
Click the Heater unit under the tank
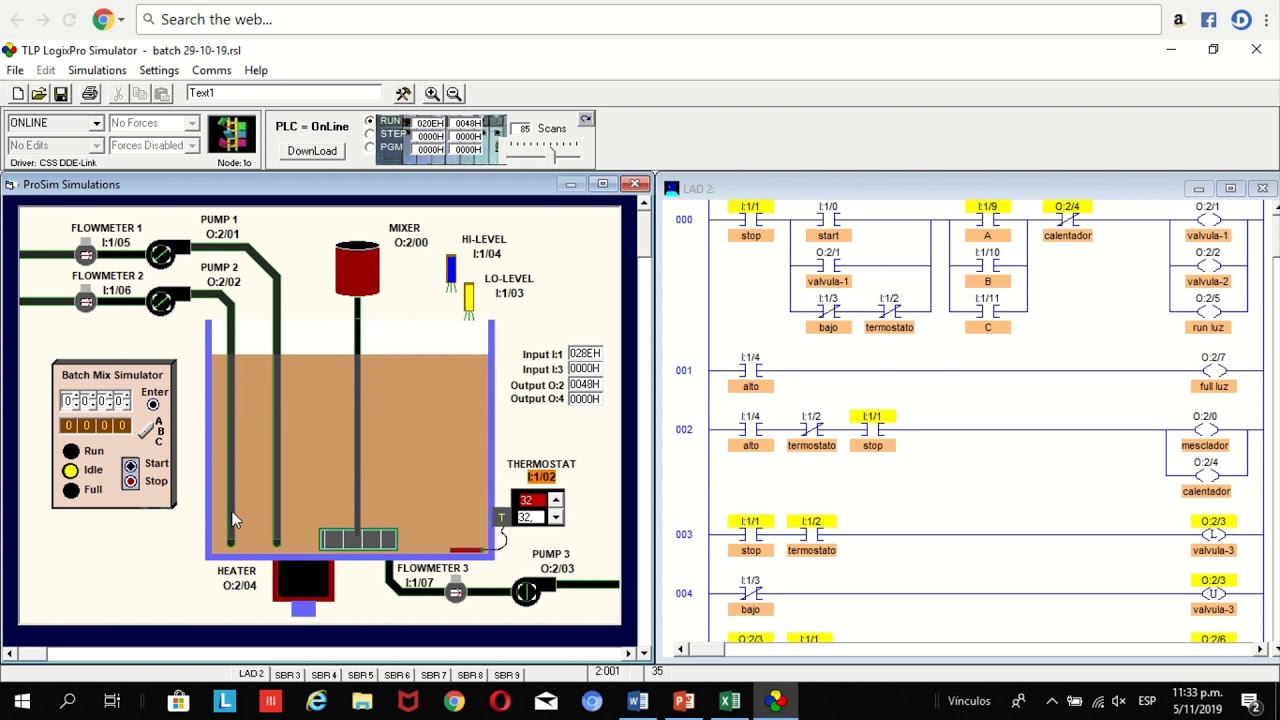(x=303, y=583)
